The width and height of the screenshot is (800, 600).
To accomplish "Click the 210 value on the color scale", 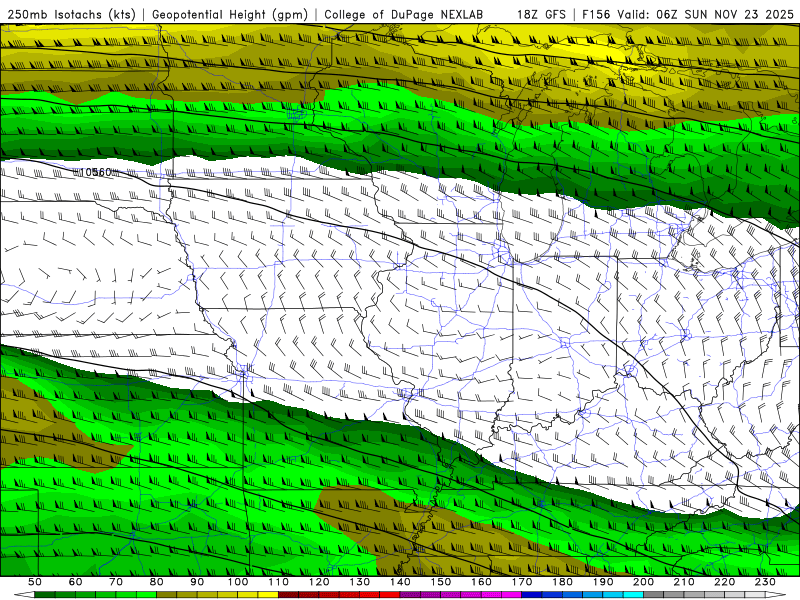I will click(x=684, y=582).
